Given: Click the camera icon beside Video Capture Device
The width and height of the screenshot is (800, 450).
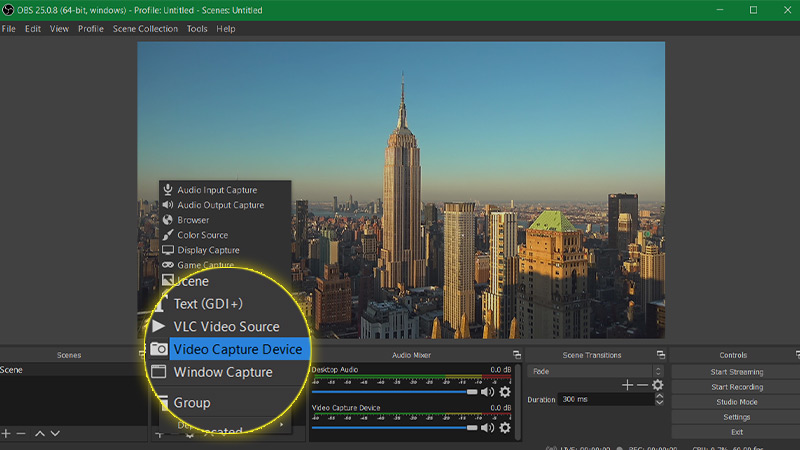Looking at the screenshot, I should pyautogui.click(x=159, y=349).
